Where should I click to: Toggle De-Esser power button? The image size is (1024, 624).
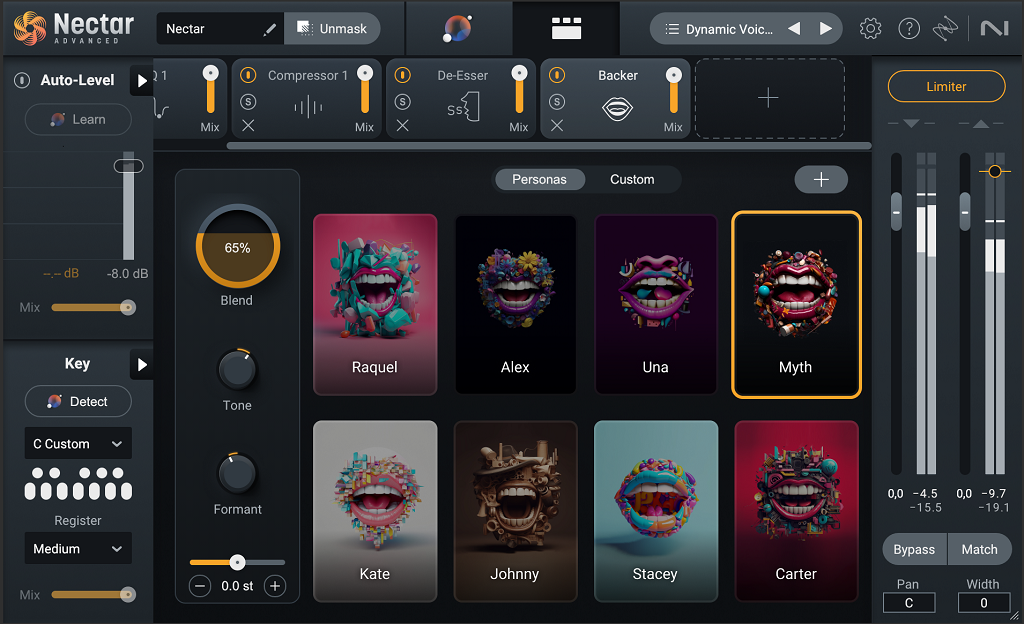402,76
